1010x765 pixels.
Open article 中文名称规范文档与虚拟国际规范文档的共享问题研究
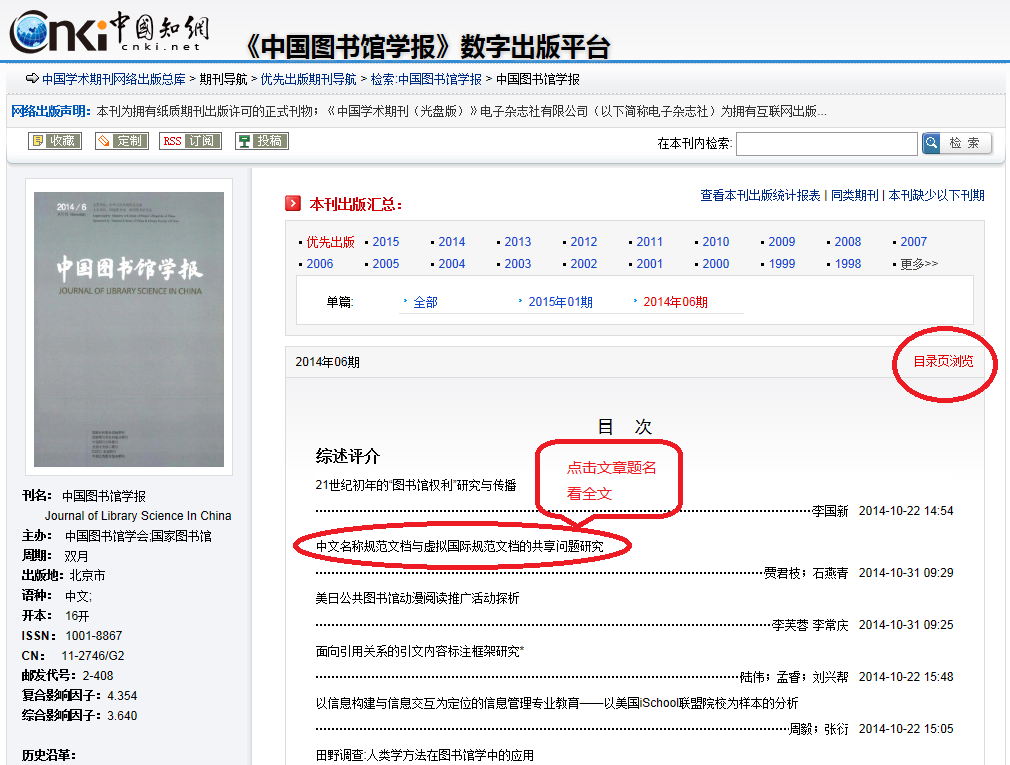click(x=461, y=546)
